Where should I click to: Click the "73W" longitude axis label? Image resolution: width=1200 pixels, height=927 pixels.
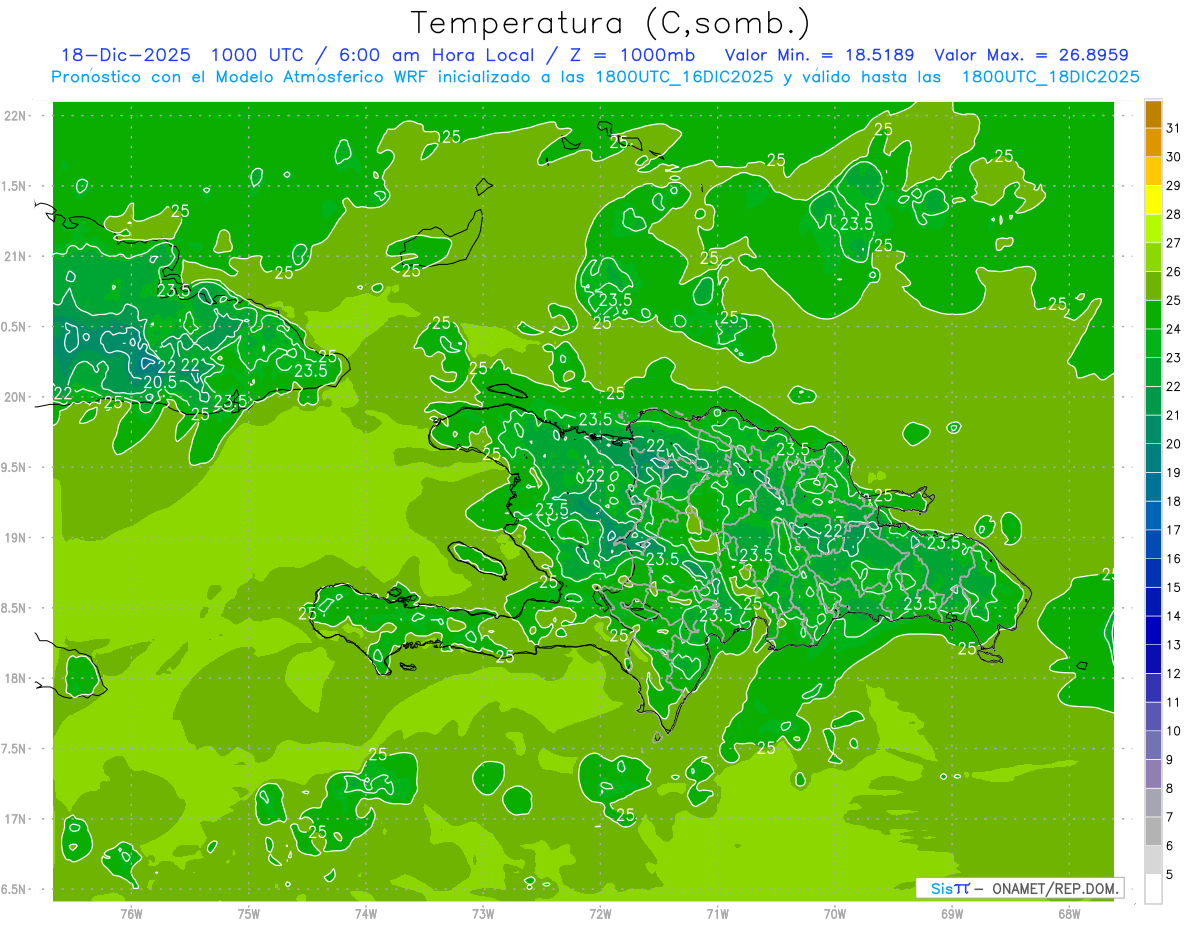click(483, 913)
